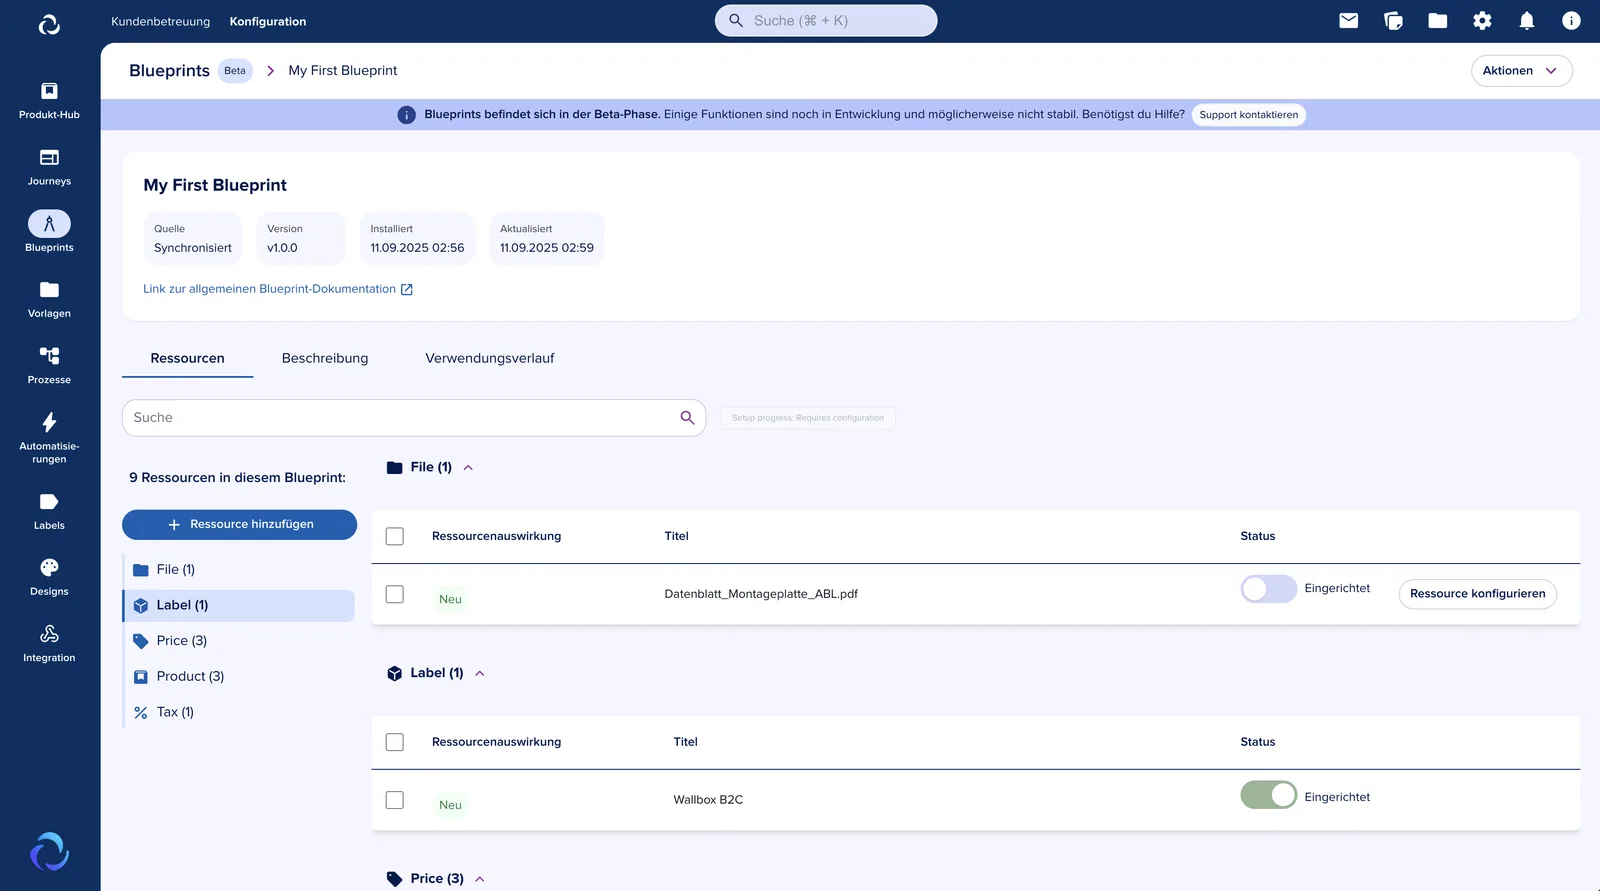The height and width of the screenshot is (891, 1600).
Task: Click the beta banner info icon
Action: pos(407,115)
